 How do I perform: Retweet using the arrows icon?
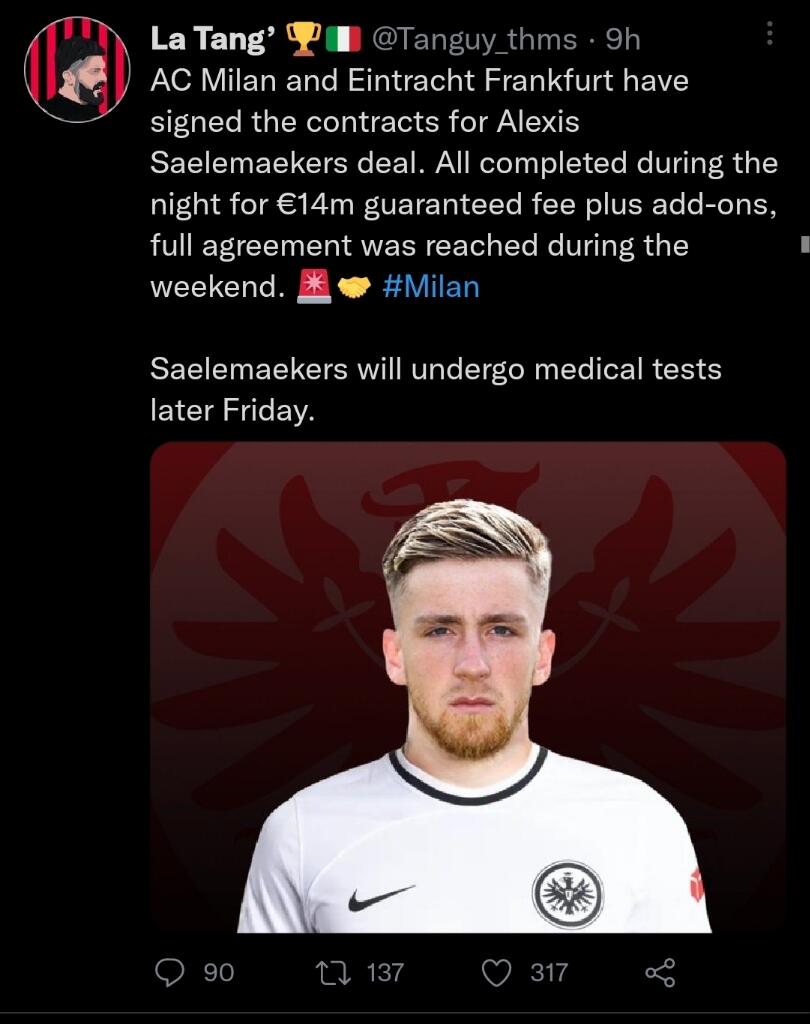[334, 972]
